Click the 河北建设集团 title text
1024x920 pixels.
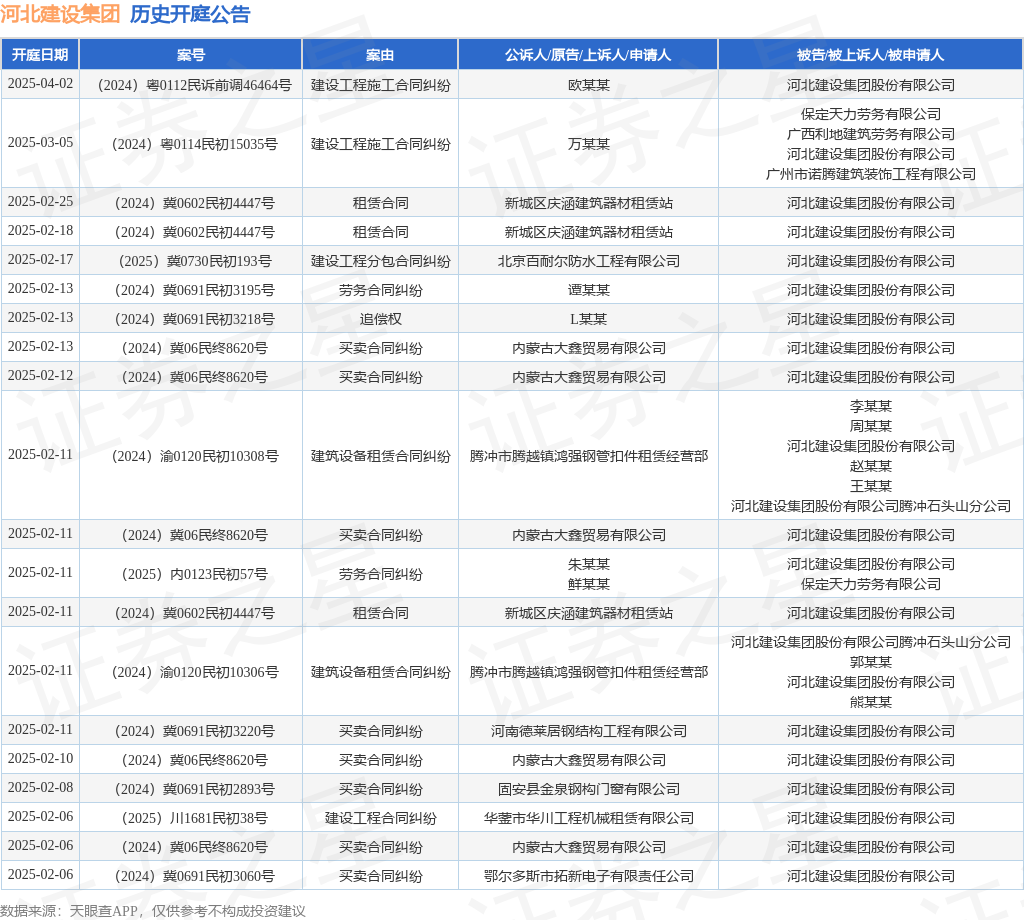pos(60,14)
